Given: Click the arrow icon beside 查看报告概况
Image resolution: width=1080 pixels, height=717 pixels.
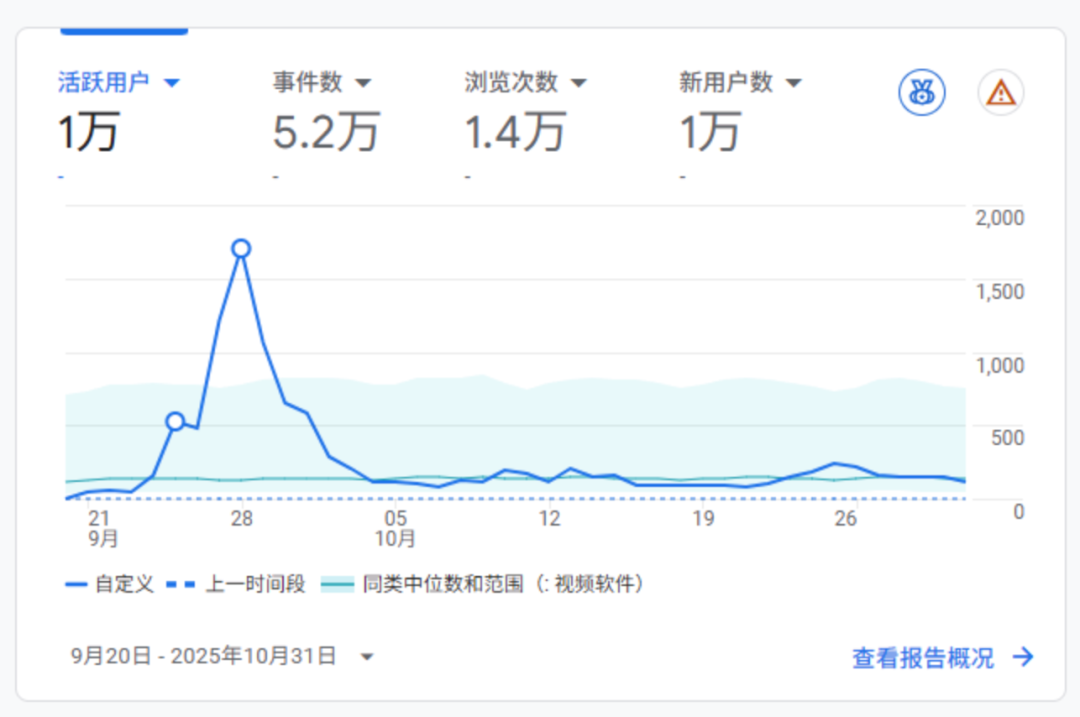Looking at the screenshot, I should point(1021,658).
